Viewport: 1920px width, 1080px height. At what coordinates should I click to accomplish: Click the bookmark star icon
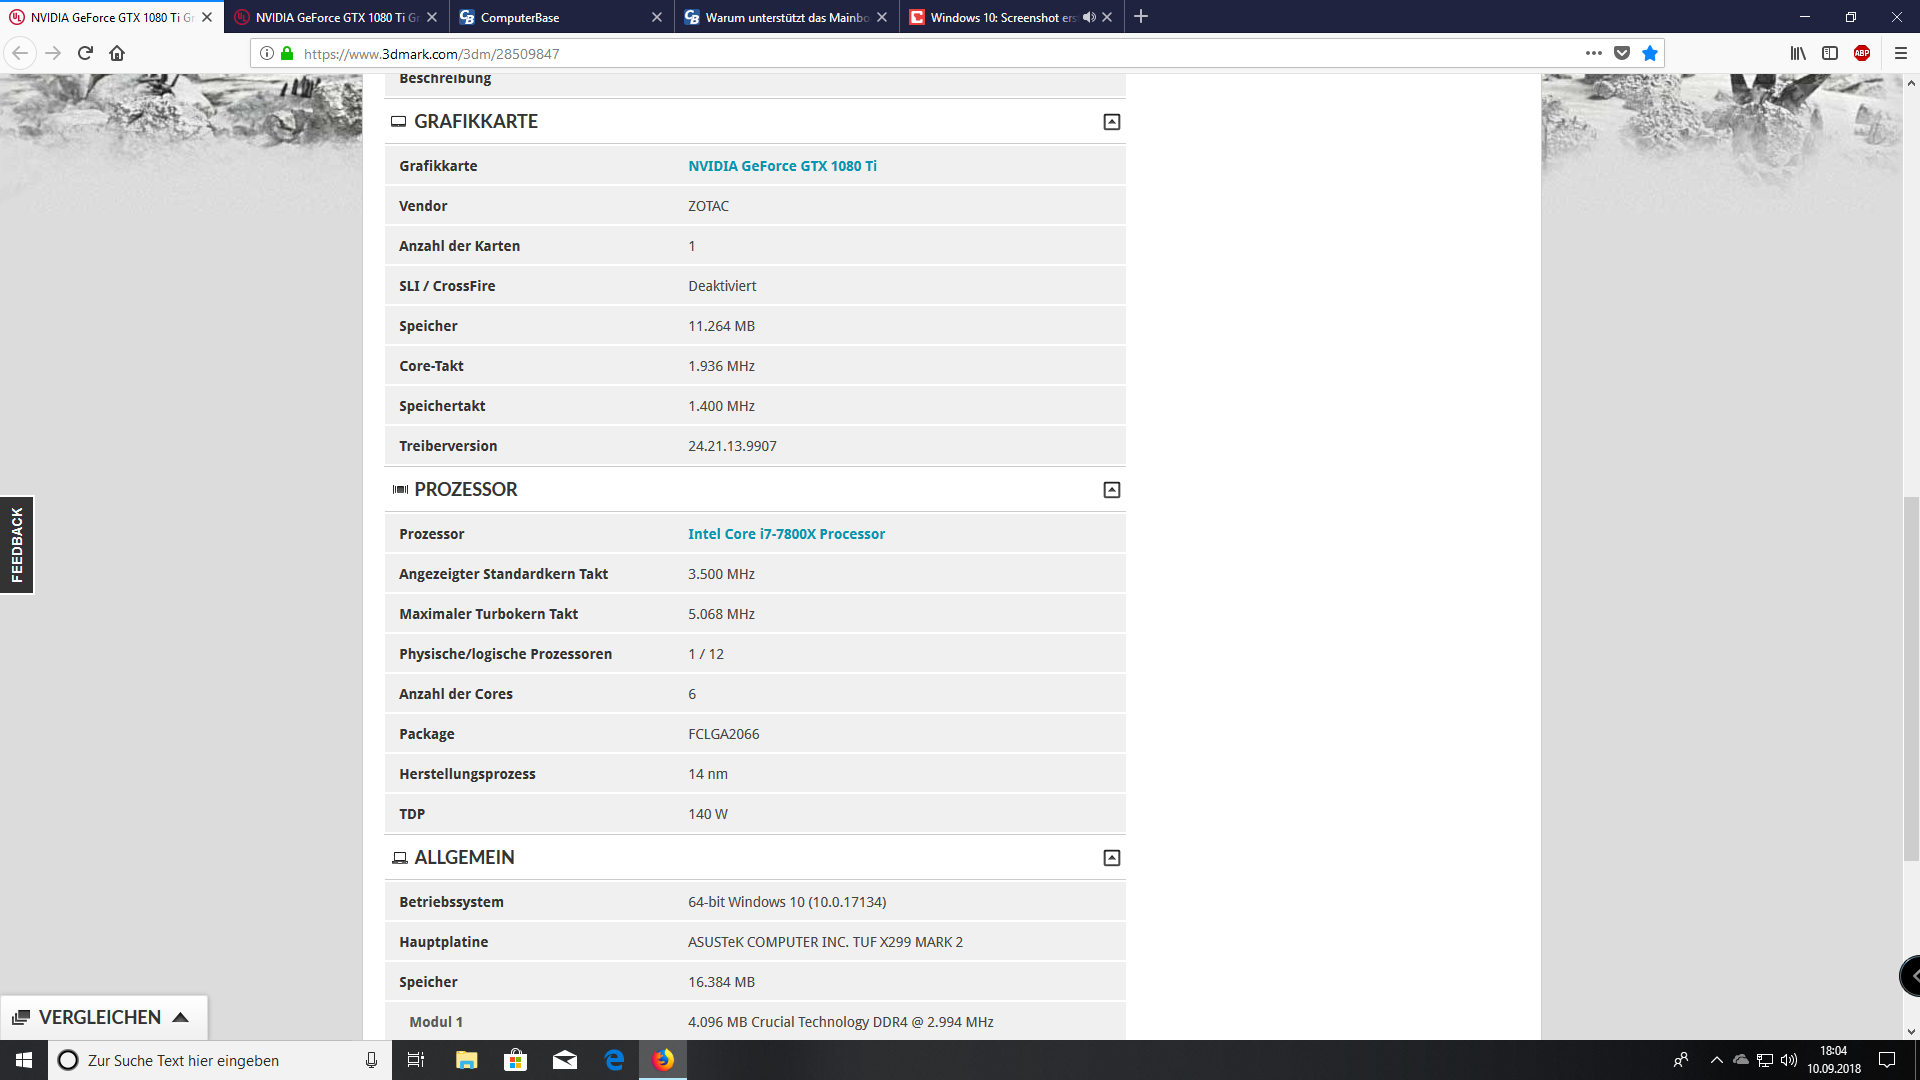click(x=1650, y=53)
